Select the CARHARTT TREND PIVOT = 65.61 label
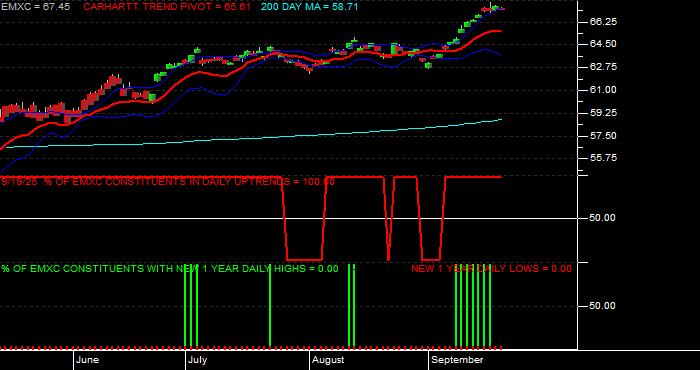The width and height of the screenshot is (700, 370). (x=167, y=7)
